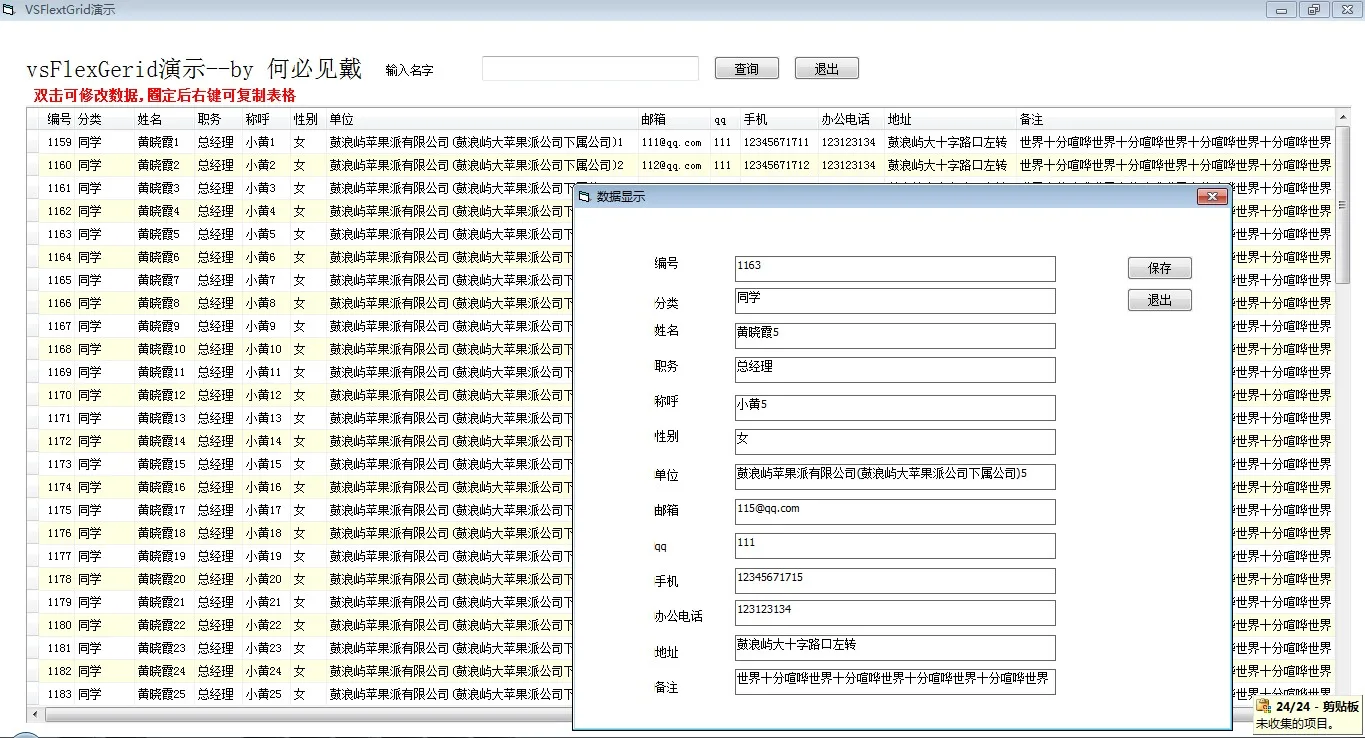This screenshot has height=738, width=1365.
Task: Close the 数据显示 dialog
Action: (1212, 197)
